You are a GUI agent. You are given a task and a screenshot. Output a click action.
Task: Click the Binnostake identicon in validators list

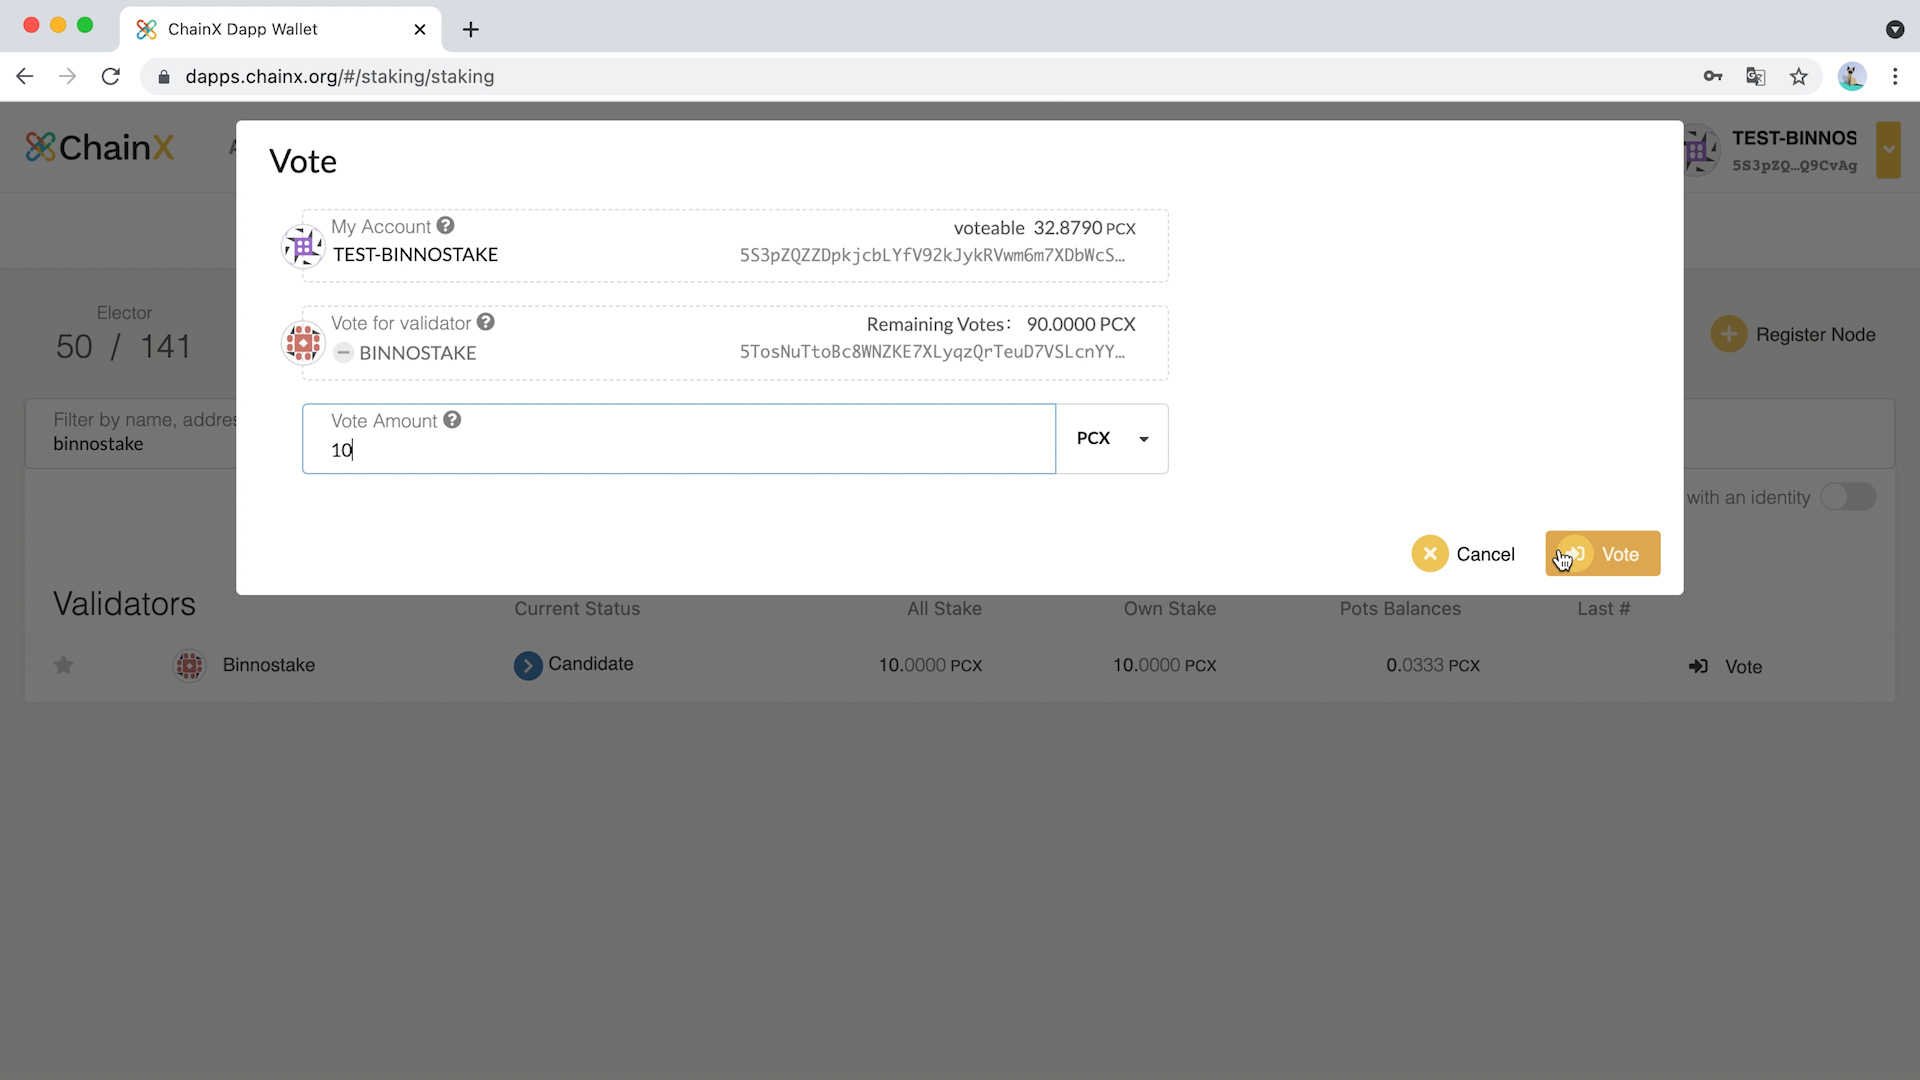[189, 665]
